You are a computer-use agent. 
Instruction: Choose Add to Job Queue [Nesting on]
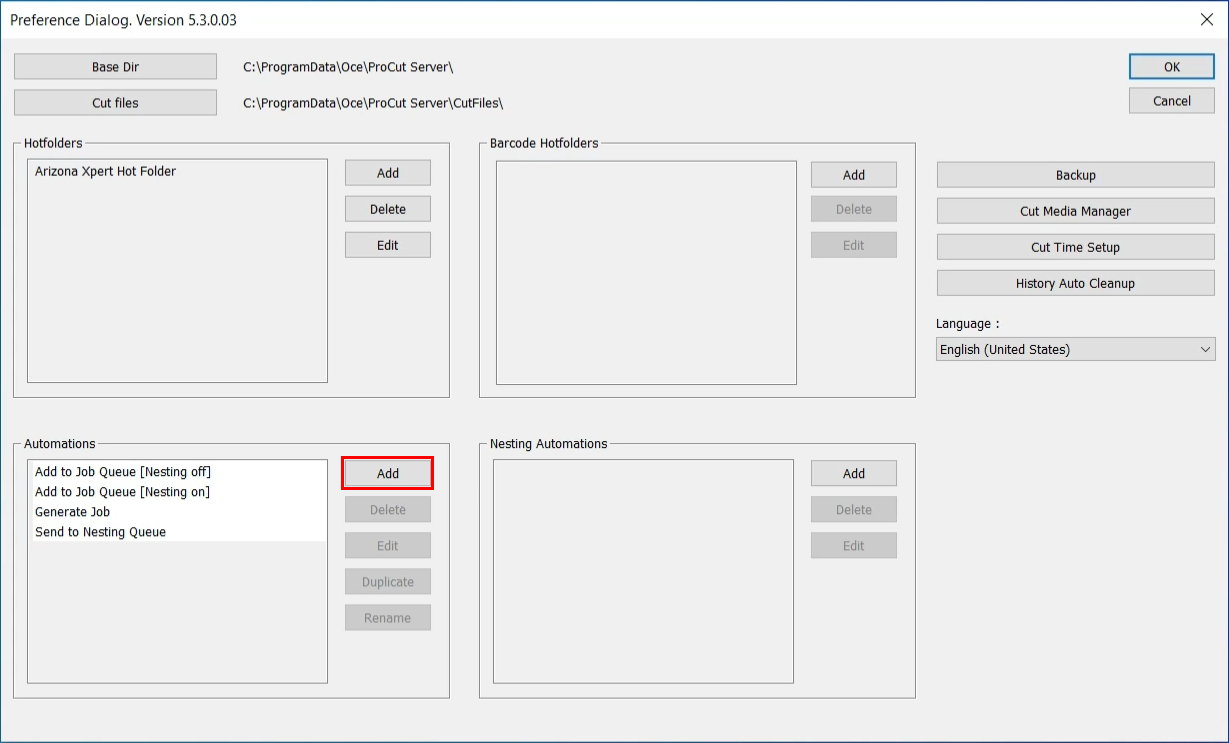coord(122,492)
